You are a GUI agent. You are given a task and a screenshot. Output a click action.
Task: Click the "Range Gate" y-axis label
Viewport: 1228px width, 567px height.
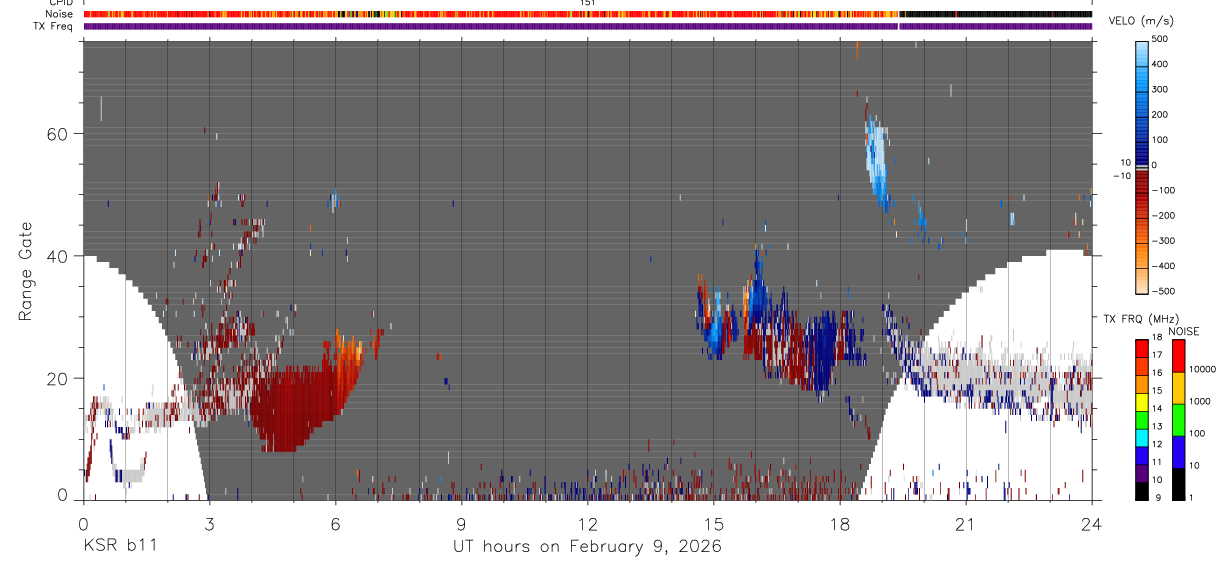coord(25,270)
